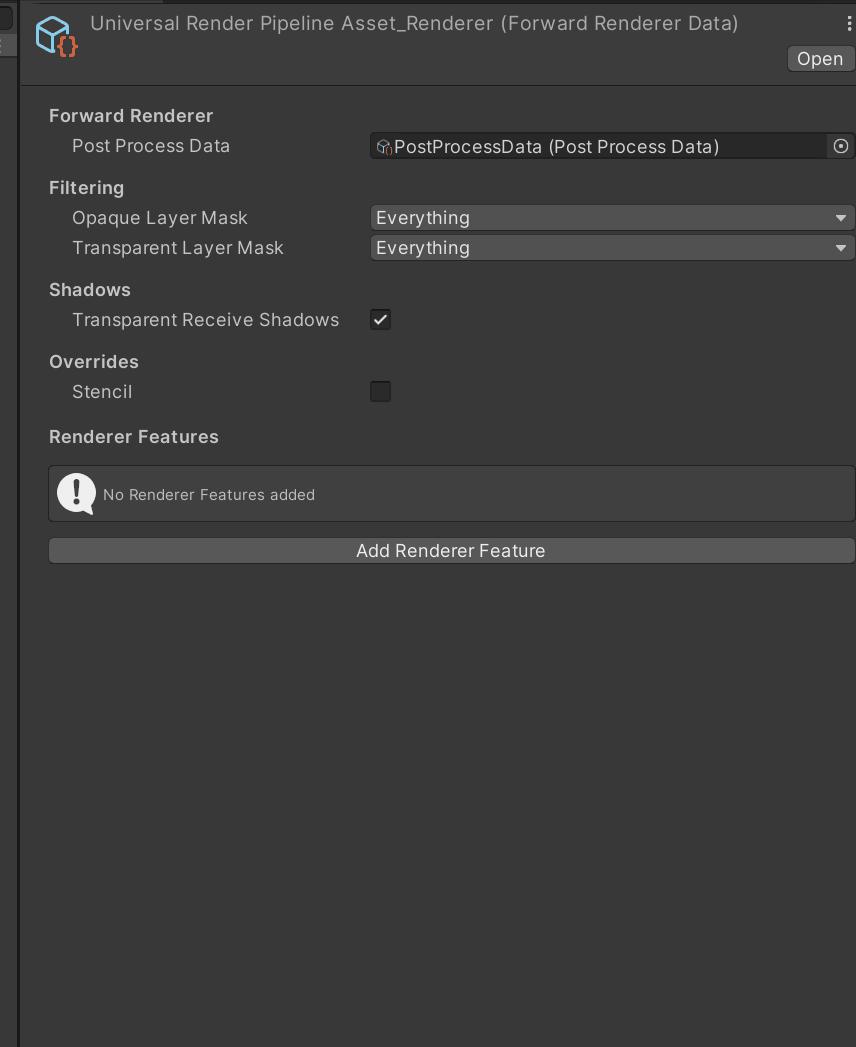This screenshot has height=1047, width=856.
Task: Click the Forward Renderer section header
Action: tap(131, 116)
